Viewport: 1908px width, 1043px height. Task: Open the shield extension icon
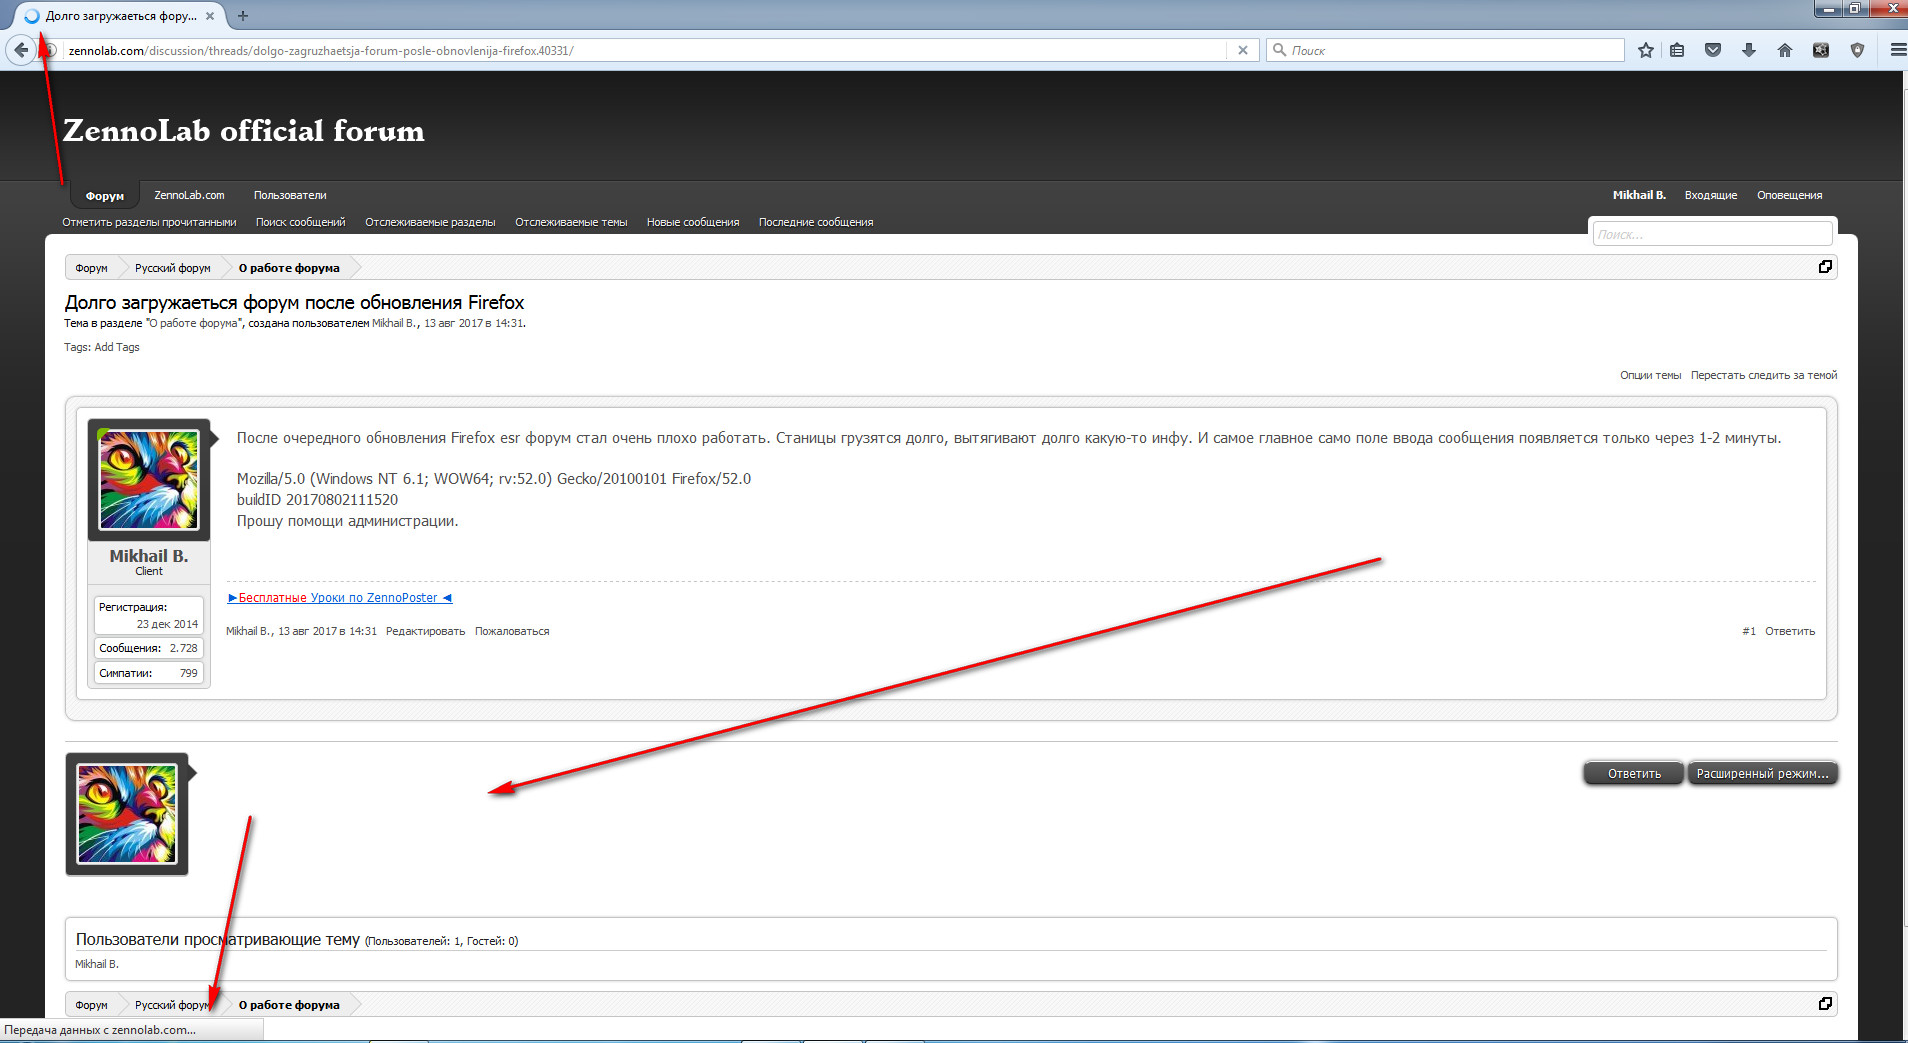(x=1857, y=50)
